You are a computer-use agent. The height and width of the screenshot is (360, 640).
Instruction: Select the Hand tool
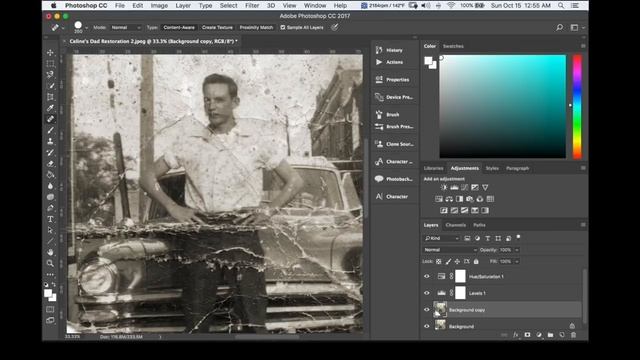50,252
